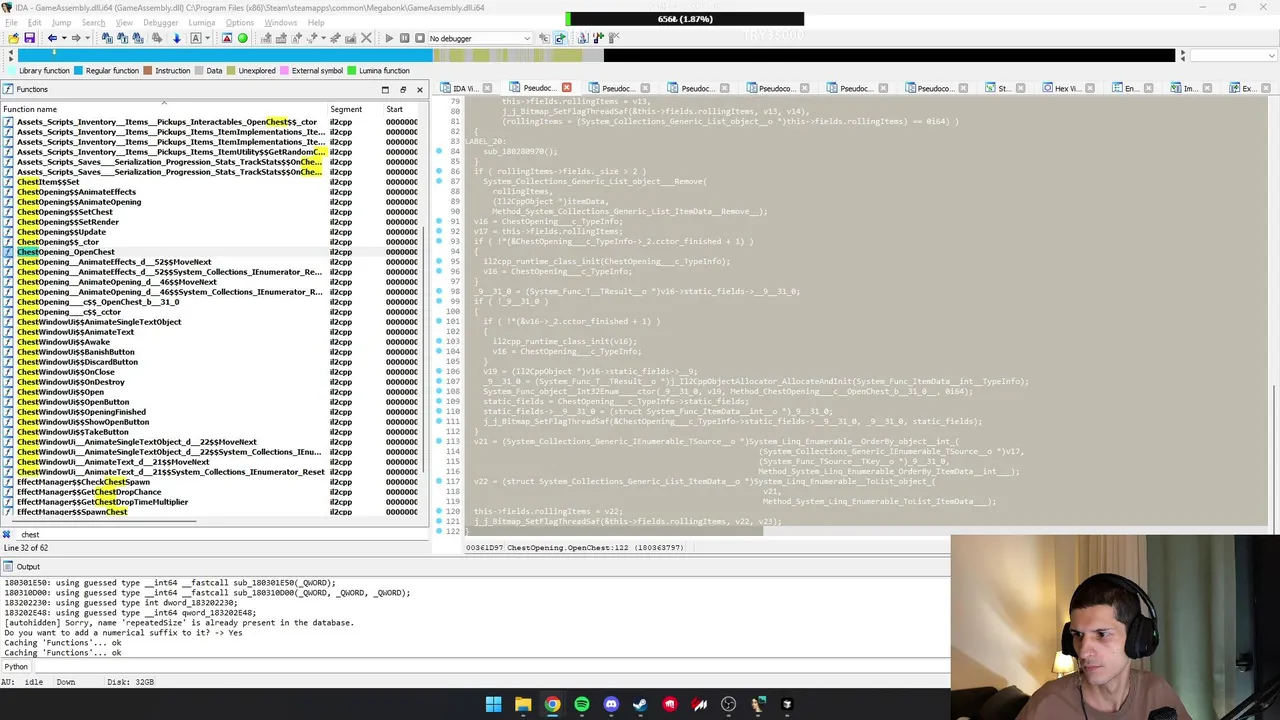Select EffectManager$$CheckChestSpawn function row
This screenshot has width=1280, height=720.
[212, 482]
